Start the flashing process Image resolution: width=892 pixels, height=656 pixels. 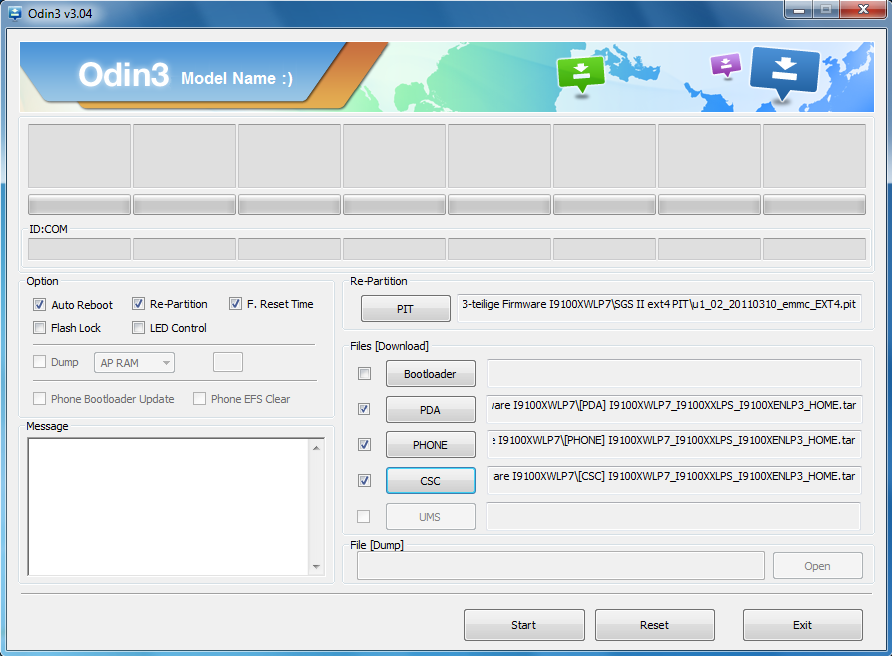point(524,625)
